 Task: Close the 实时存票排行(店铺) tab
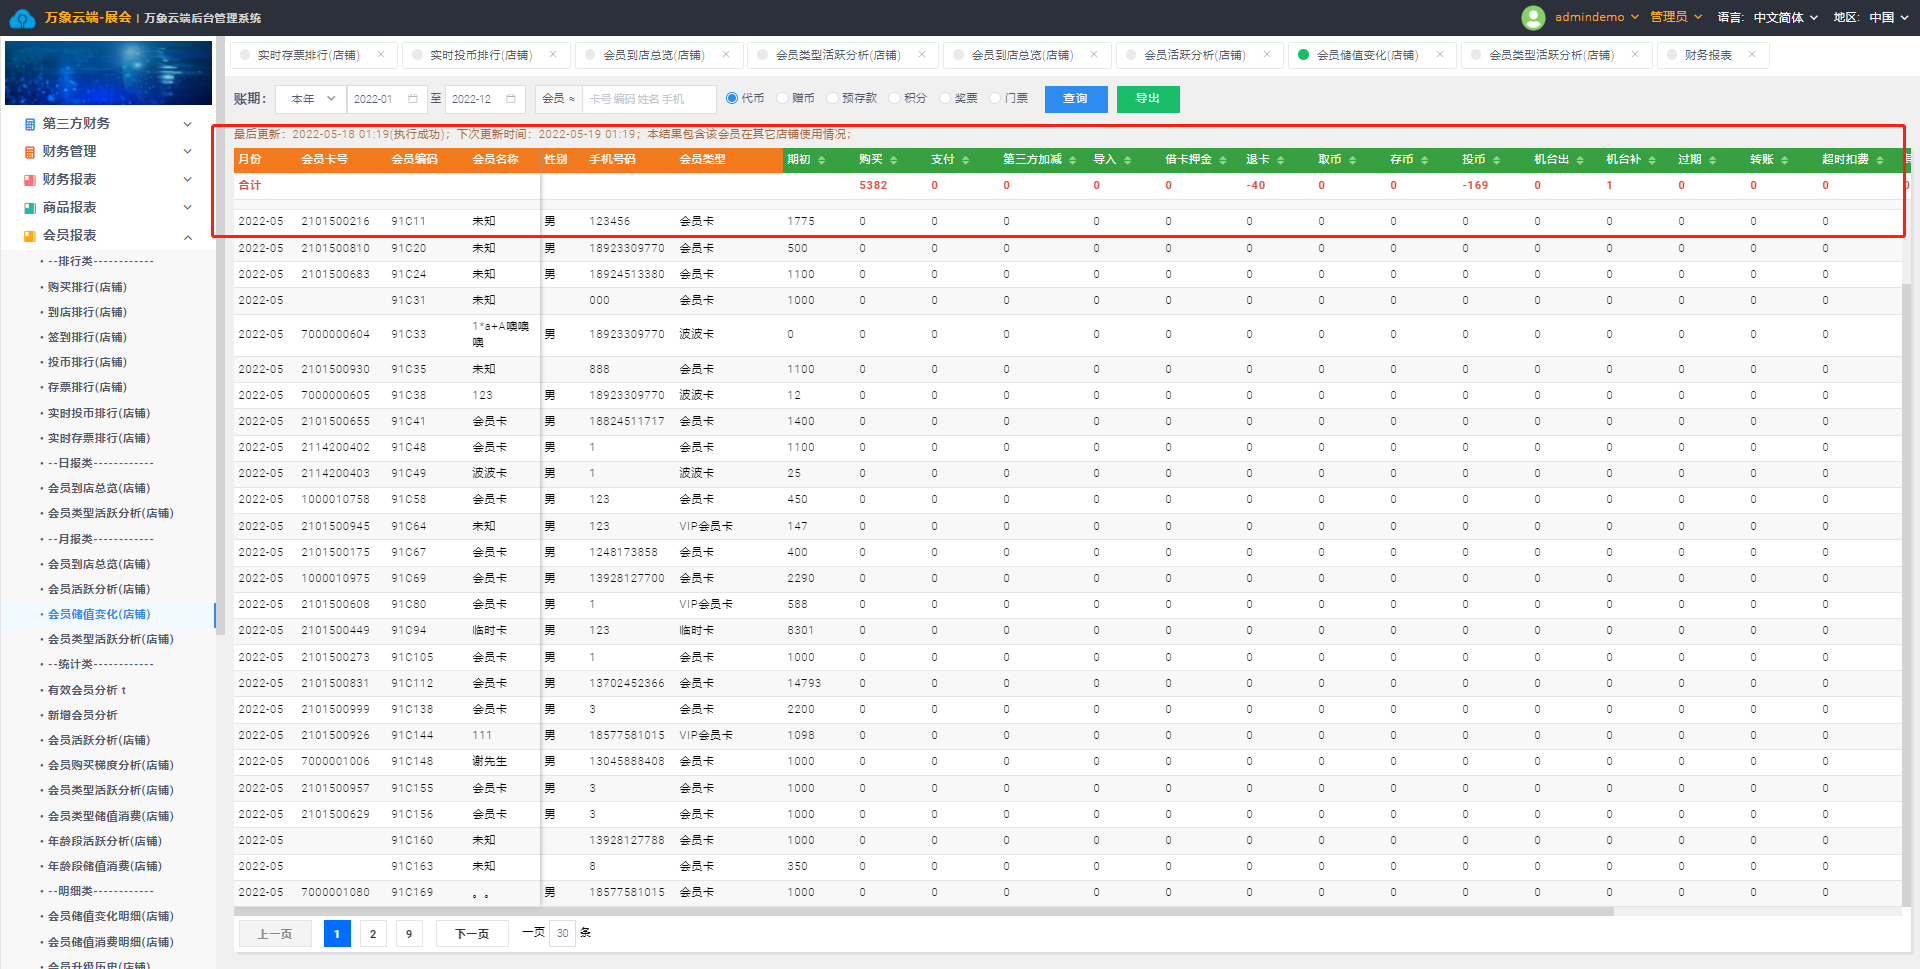[x=381, y=55]
